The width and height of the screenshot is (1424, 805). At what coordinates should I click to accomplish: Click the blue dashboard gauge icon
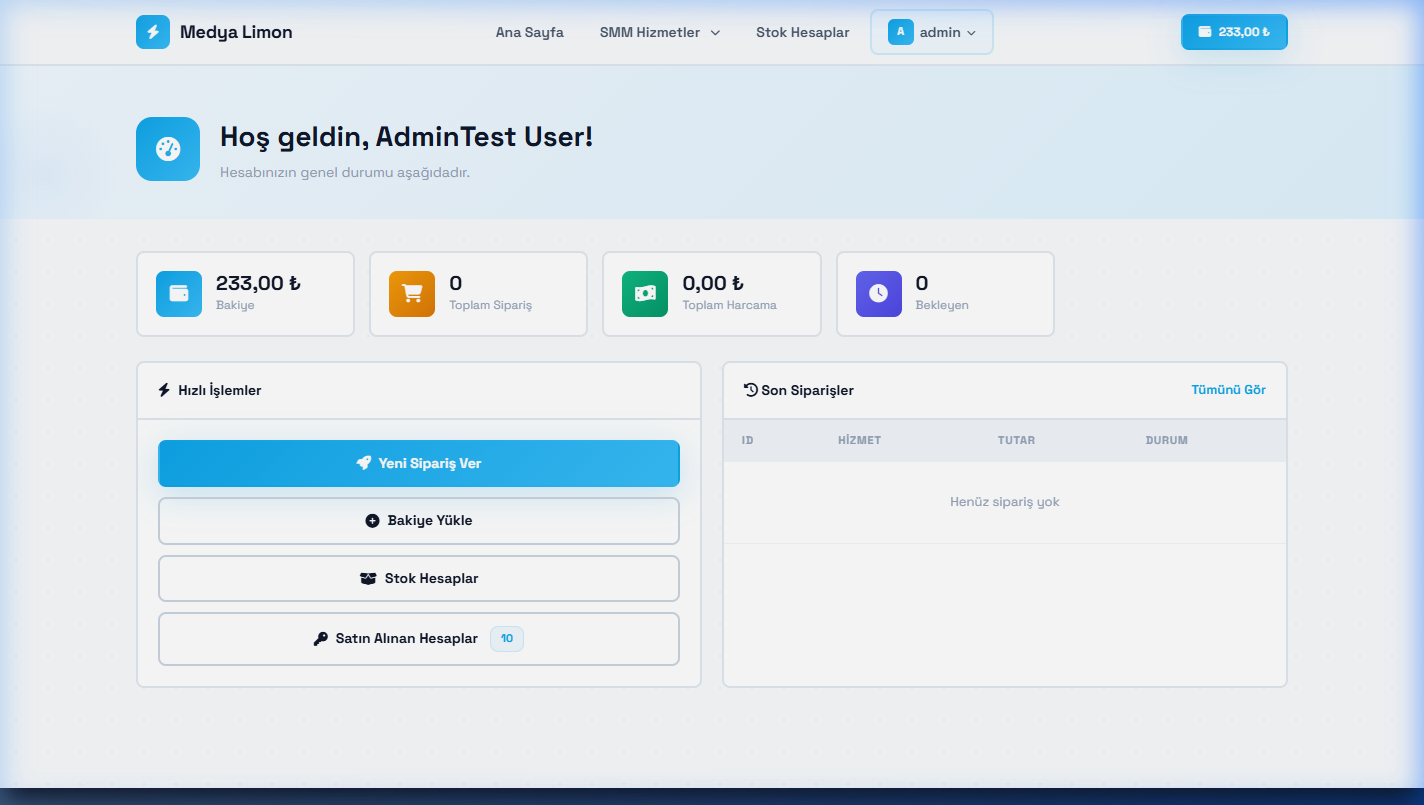pos(168,149)
